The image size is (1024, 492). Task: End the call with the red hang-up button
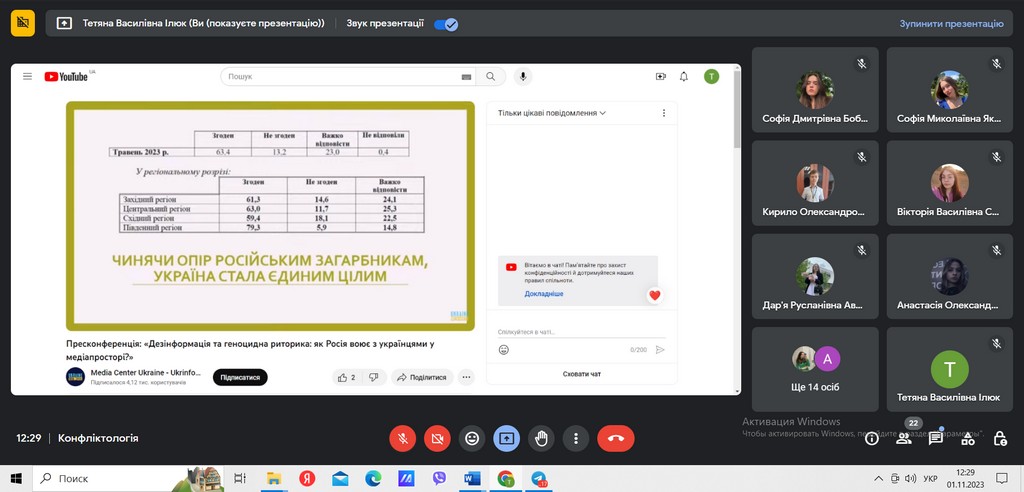(615, 438)
